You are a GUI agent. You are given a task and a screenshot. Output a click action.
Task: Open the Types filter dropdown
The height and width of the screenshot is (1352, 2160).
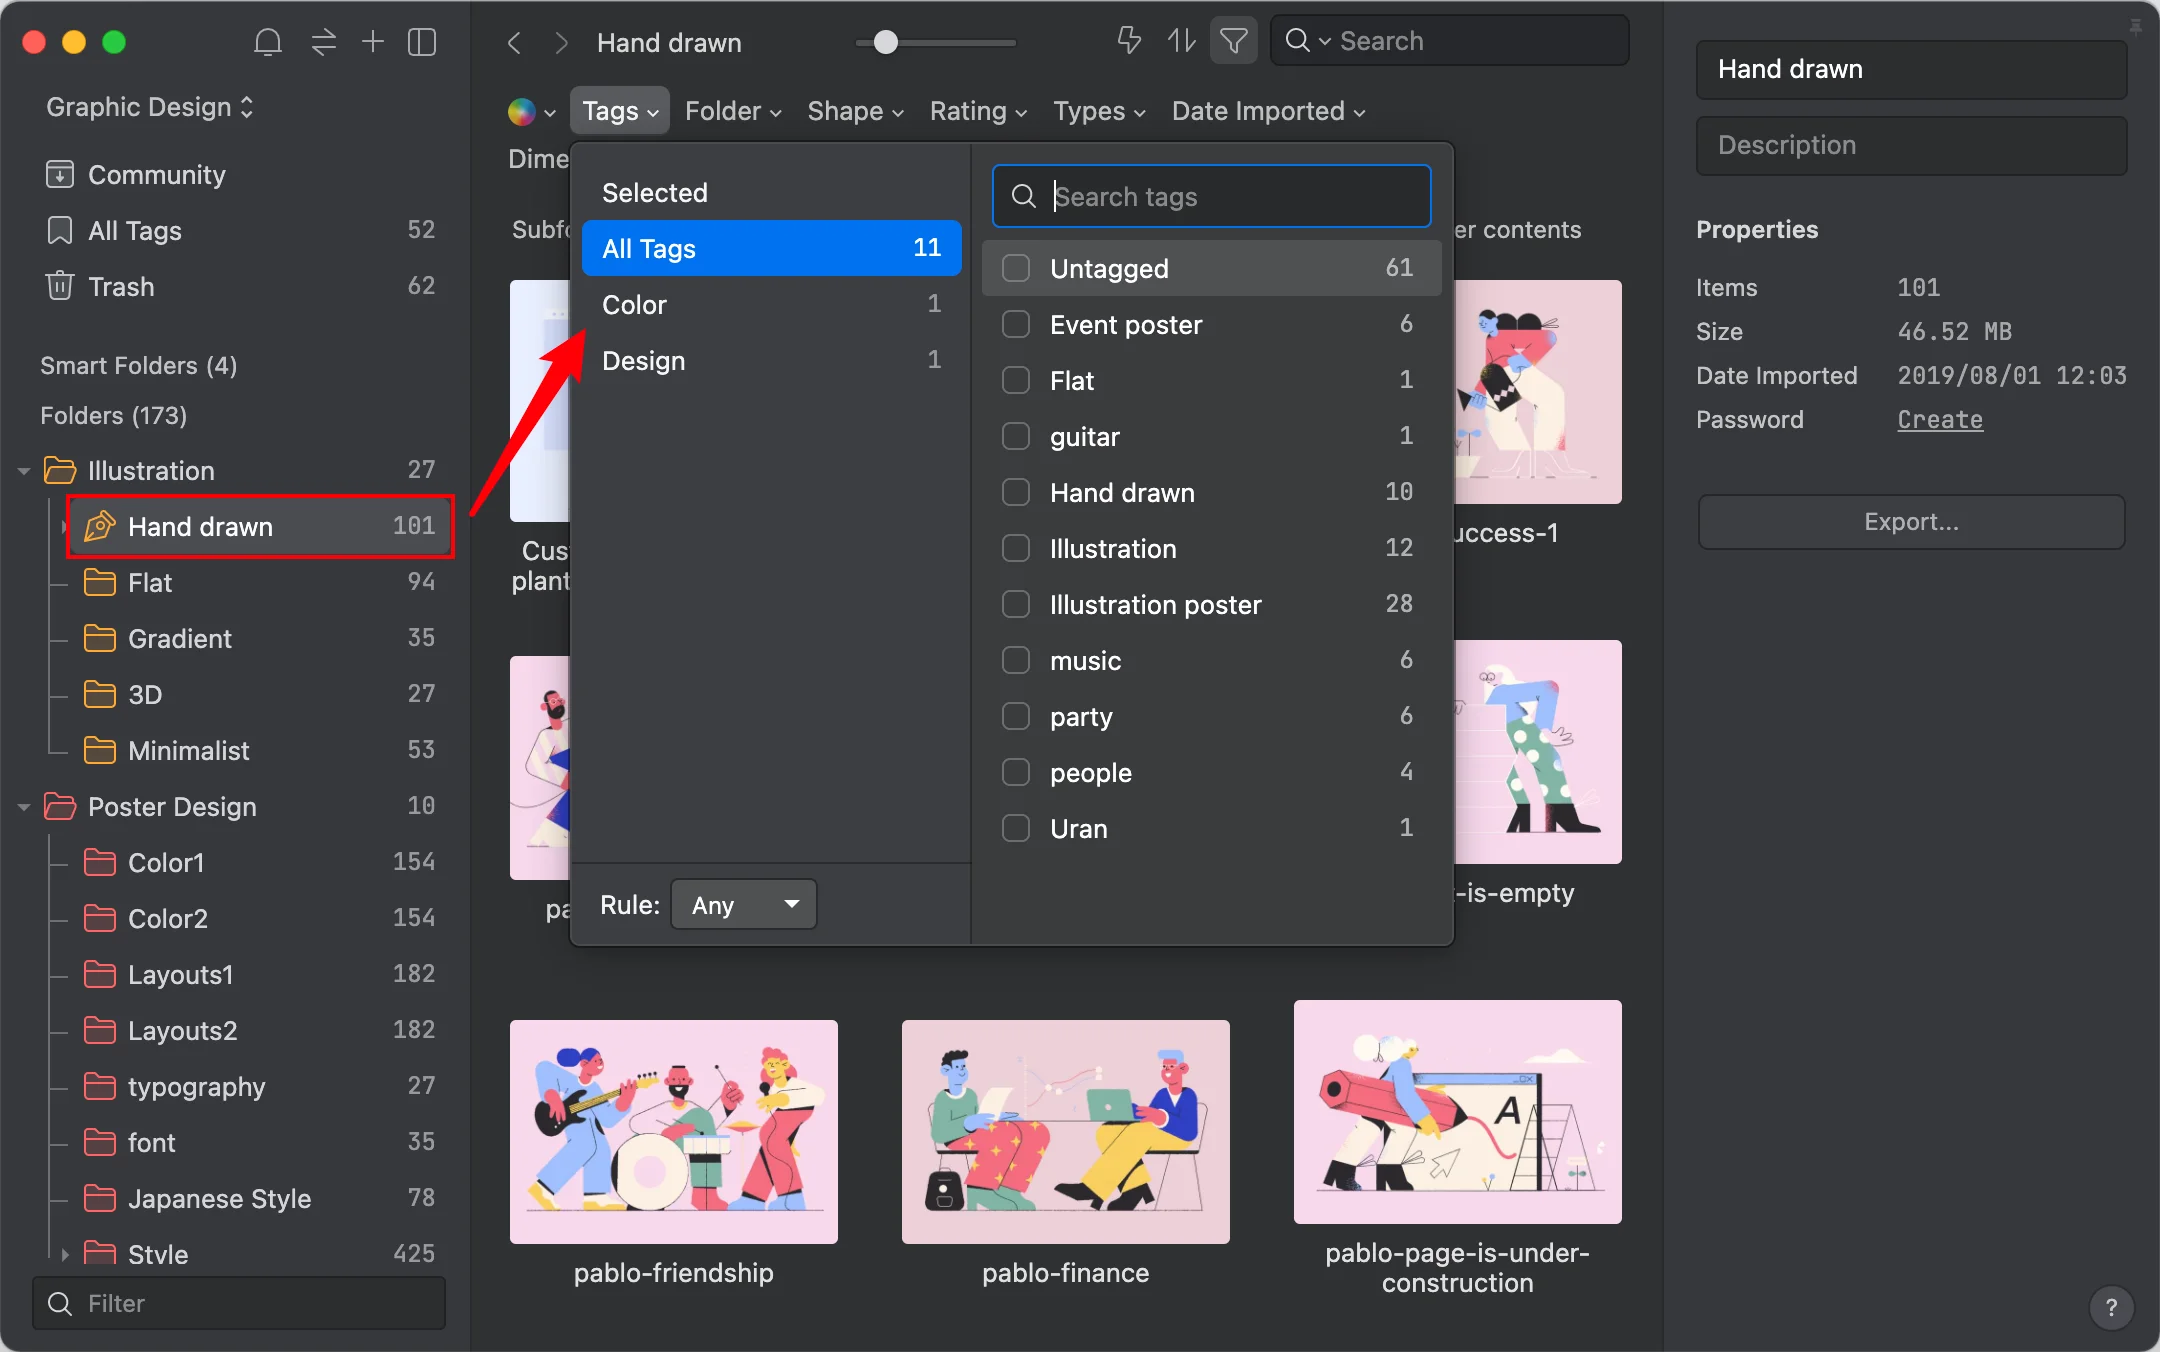pyautogui.click(x=1099, y=111)
